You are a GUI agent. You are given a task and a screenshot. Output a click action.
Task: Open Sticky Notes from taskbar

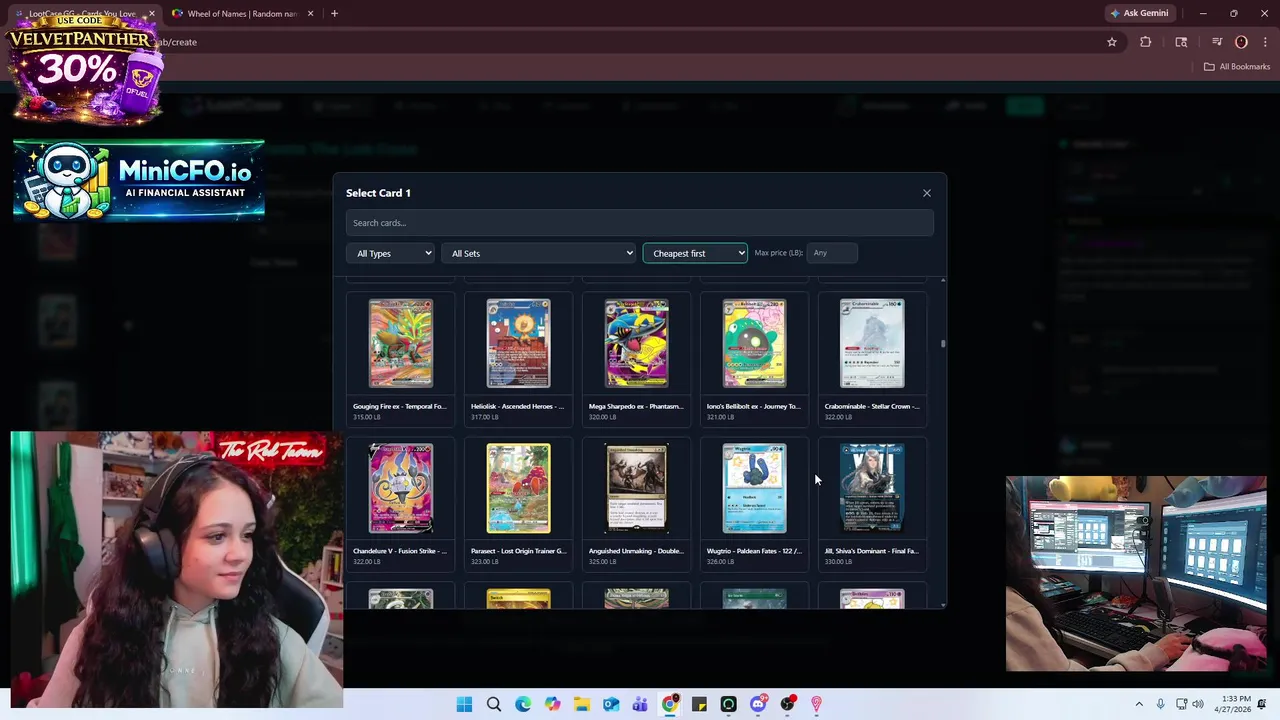699,705
